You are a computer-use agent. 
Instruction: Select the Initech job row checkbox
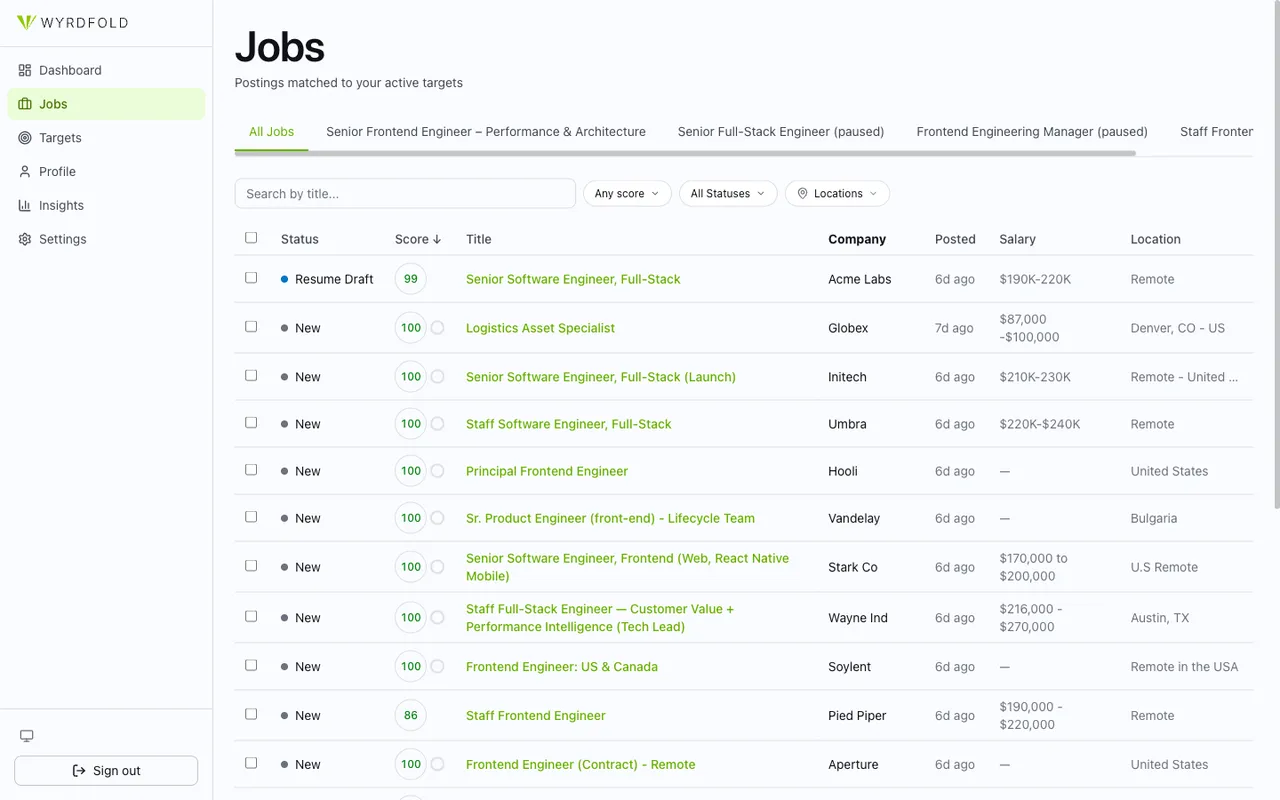point(251,376)
